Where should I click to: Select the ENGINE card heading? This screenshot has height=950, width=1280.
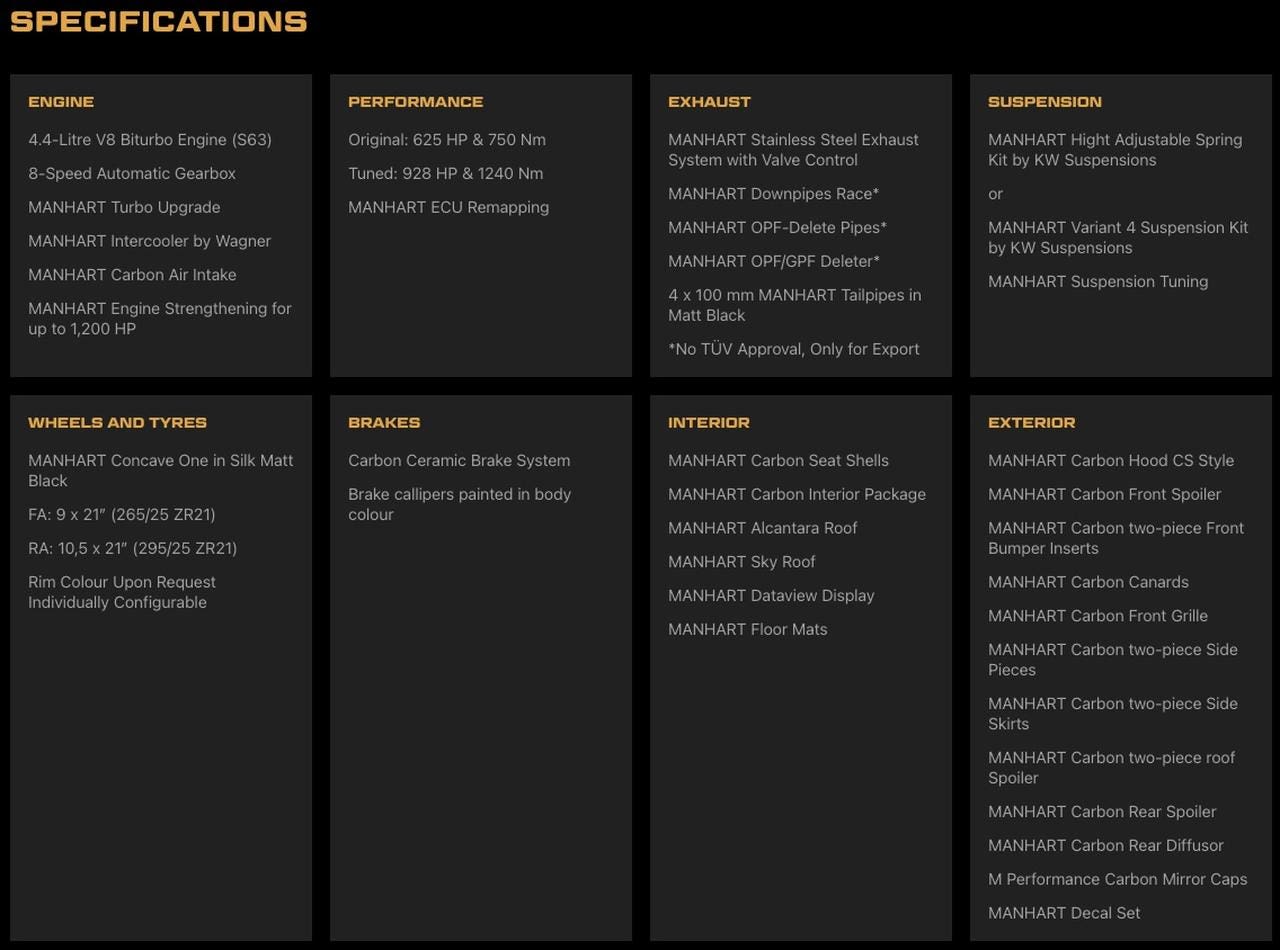click(61, 102)
